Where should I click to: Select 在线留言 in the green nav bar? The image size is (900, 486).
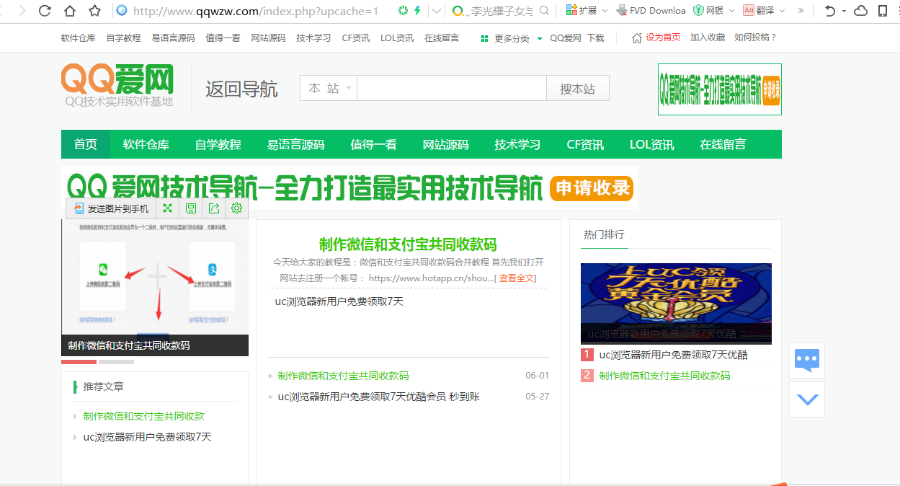723,144
